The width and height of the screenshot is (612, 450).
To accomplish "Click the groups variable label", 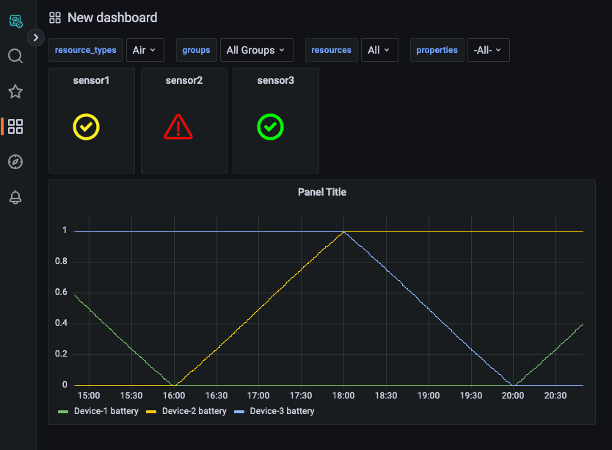I will coord(196,50).
